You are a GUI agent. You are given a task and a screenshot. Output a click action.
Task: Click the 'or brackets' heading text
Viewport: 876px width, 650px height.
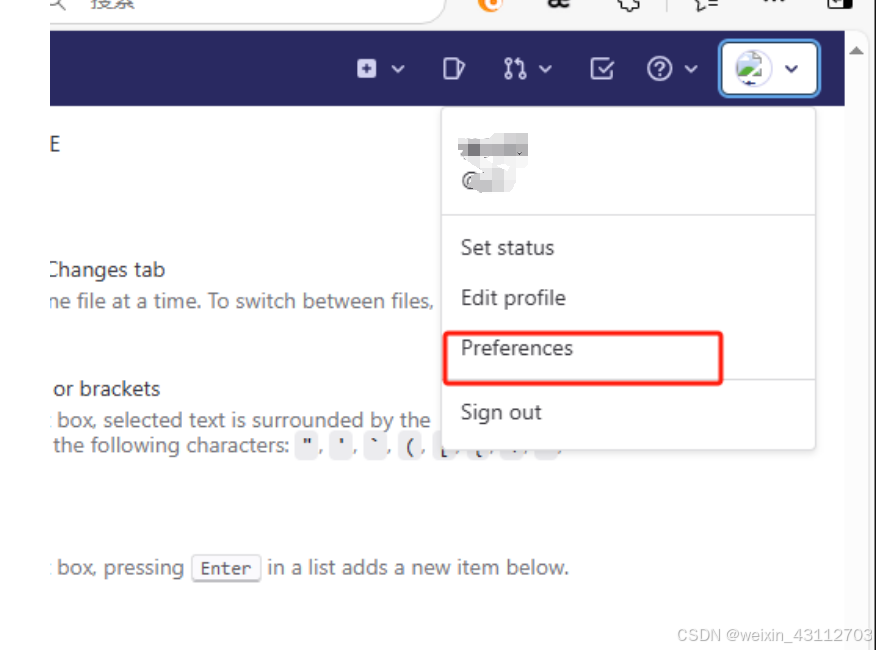[x=107, y=389]
